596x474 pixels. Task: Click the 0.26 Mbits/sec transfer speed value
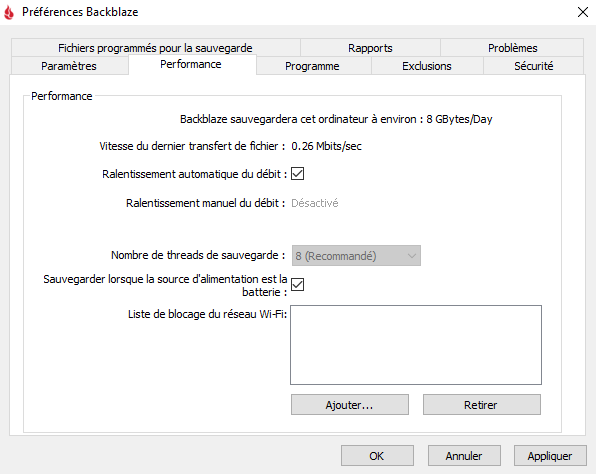pyautogui.click(x=327, y=146)
